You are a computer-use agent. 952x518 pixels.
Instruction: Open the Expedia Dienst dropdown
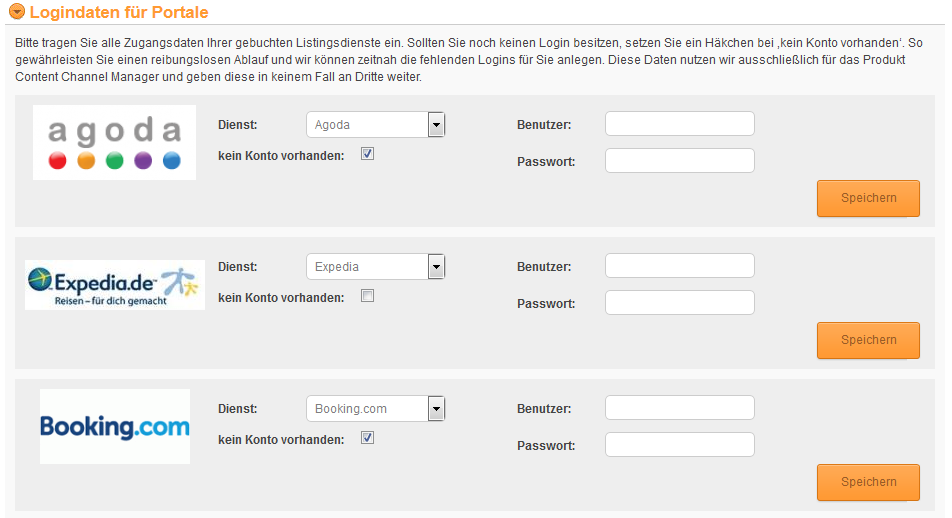pos(376,267)
